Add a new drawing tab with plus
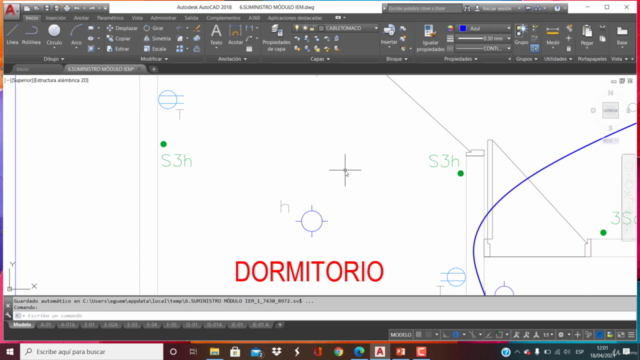Image resolution: width=640 pixels, height=360 pixels. pyautogui.click(x=153, y=69)
